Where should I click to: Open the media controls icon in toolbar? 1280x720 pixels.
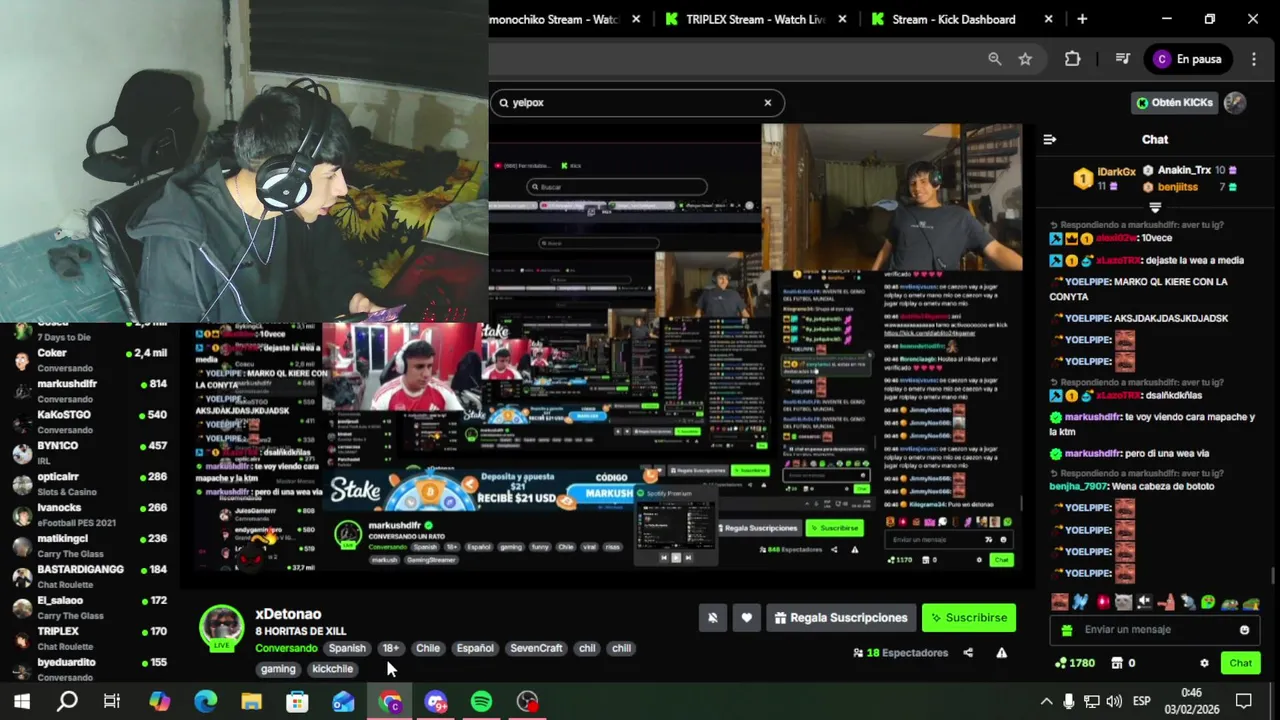tap(1122, 59)
